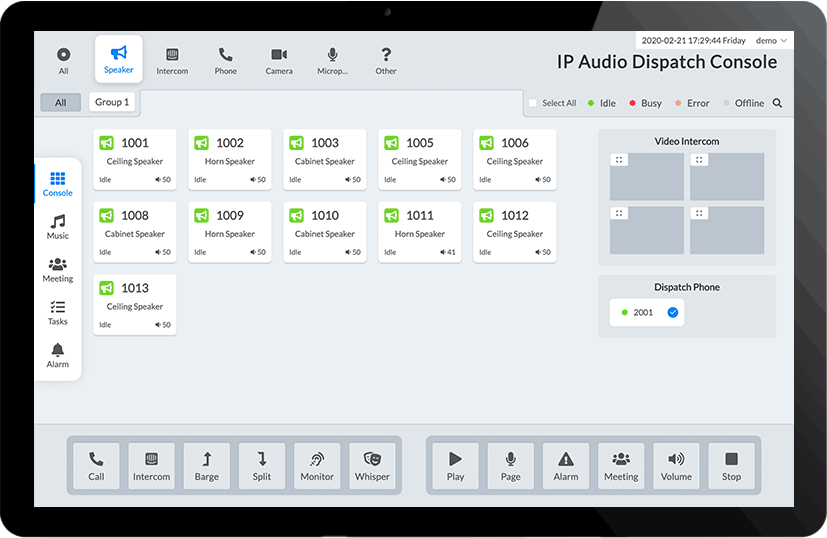The height and width of the screenshot is (538, 827).
Task: Expand the bottom-right video intercom pane
Action: tap(699, 213)
